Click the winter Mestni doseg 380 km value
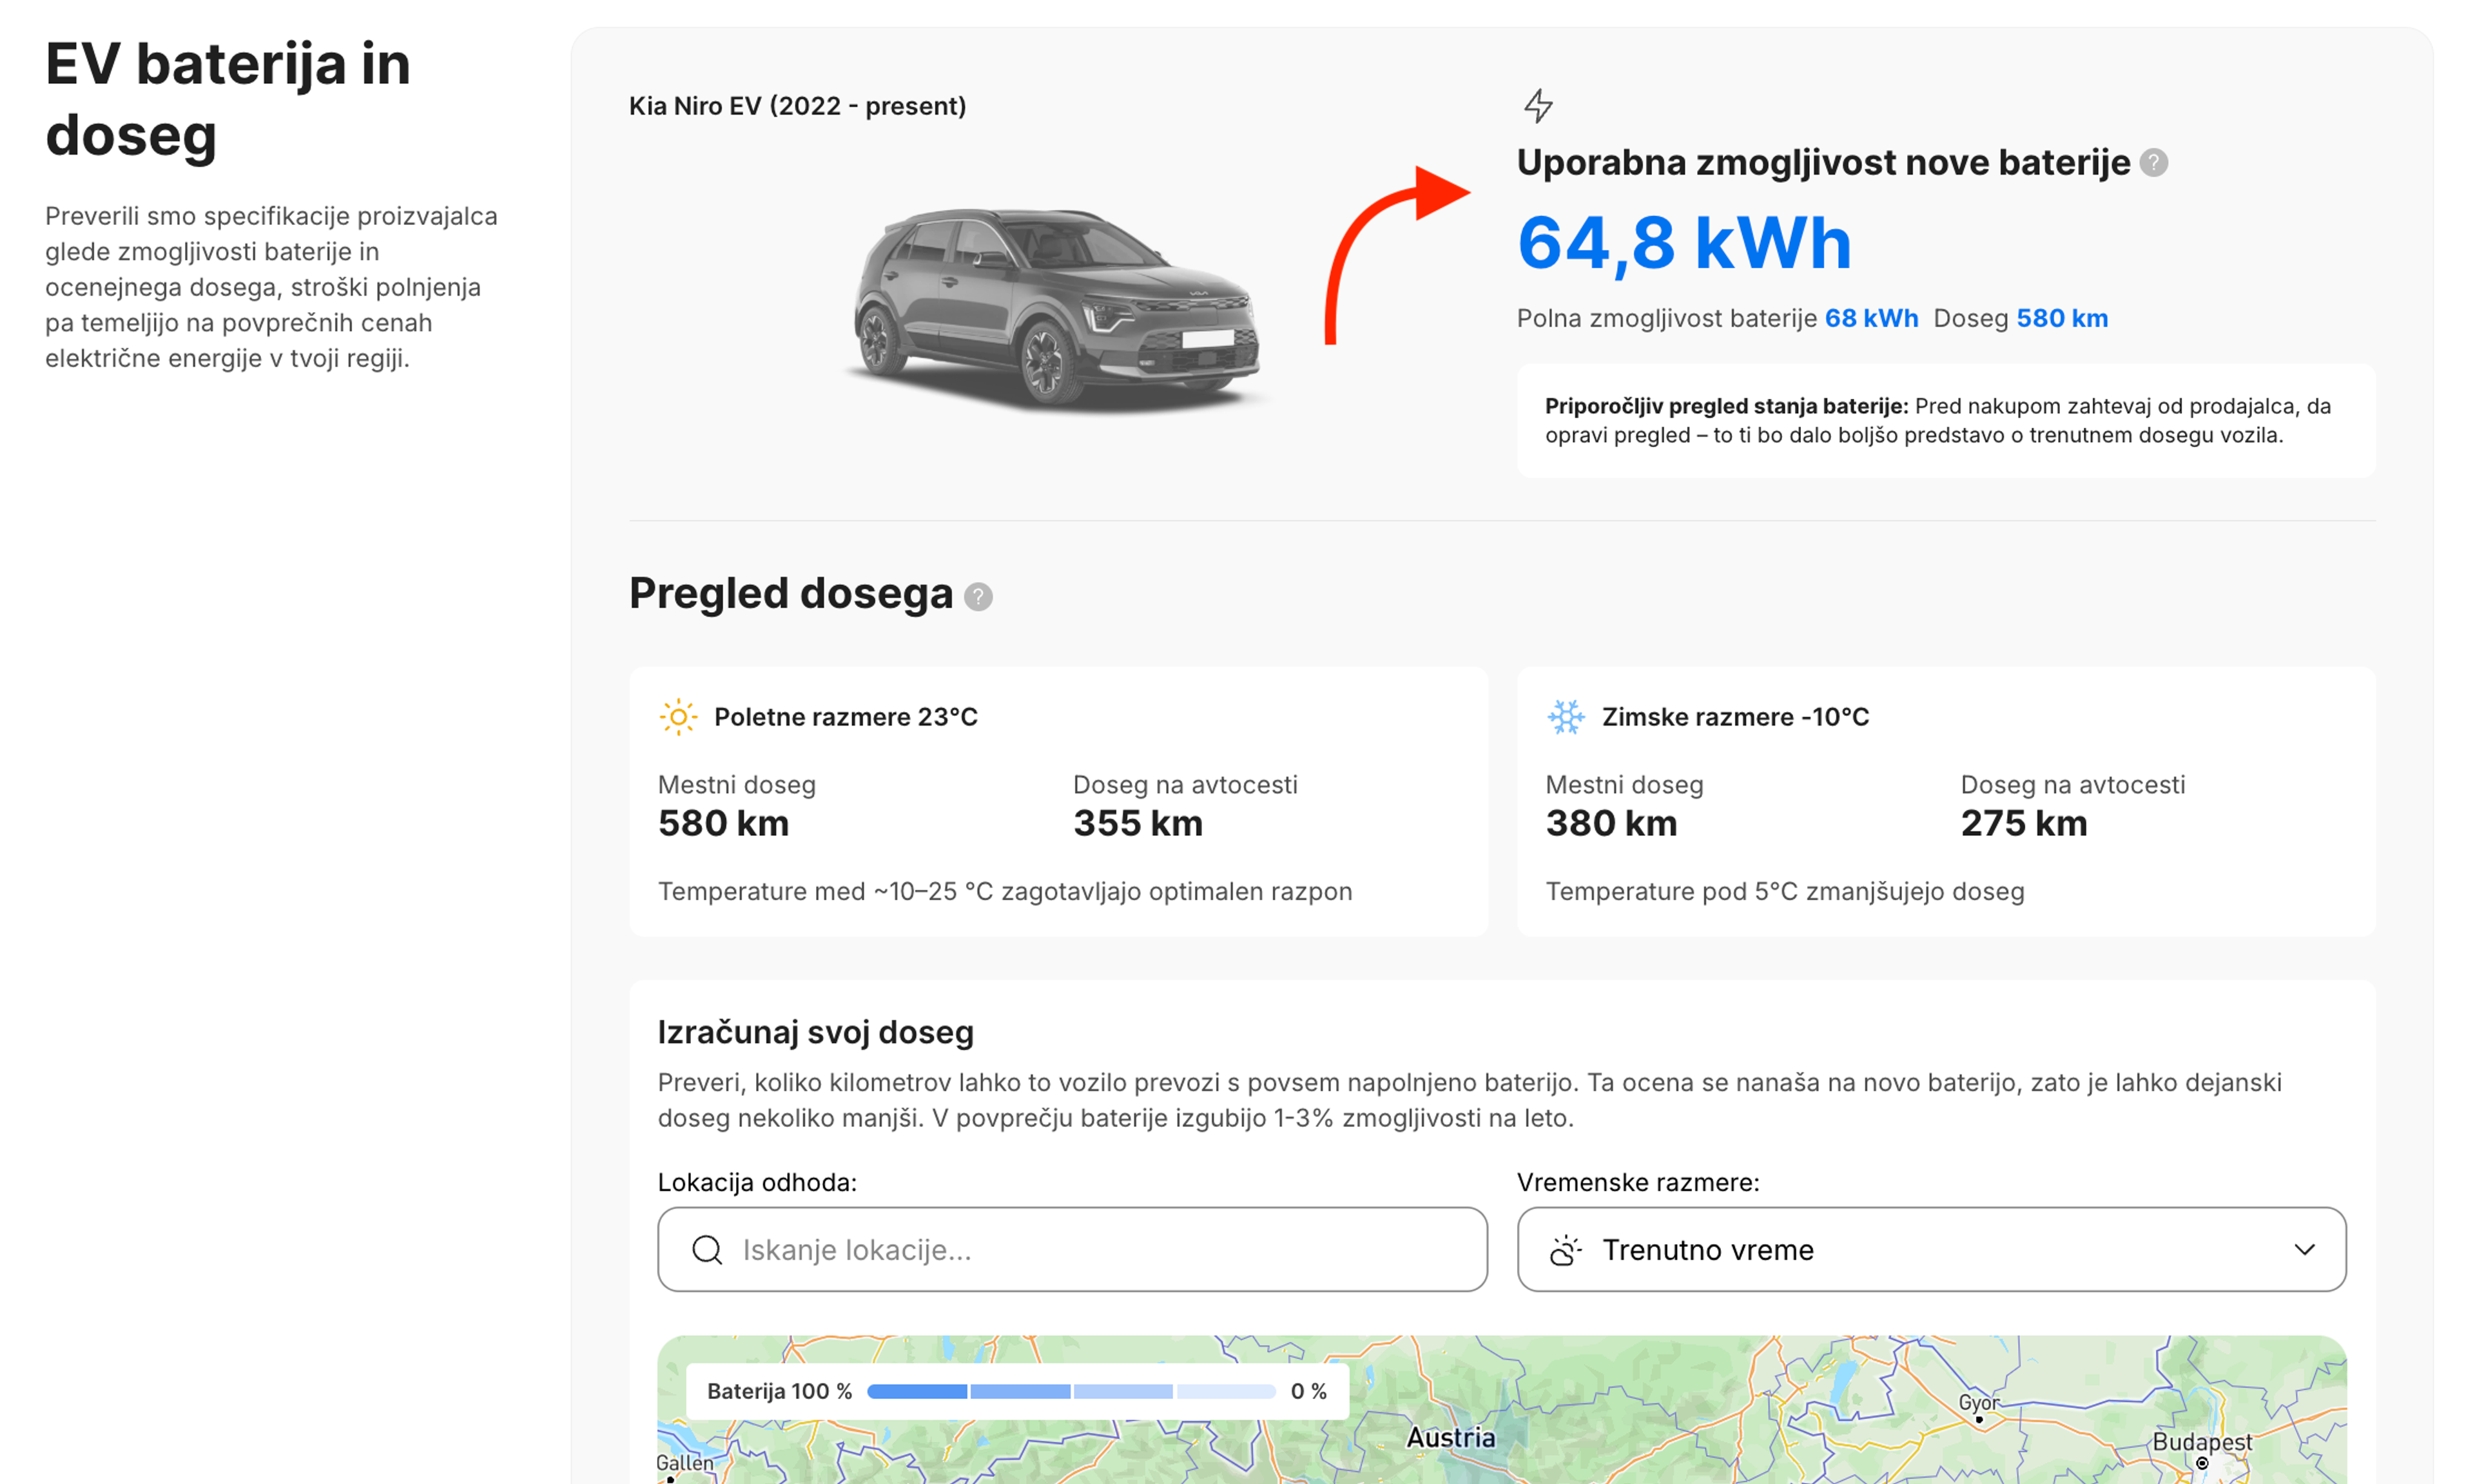Viewport: 2475px width, 1484px height. (x=1611, y=823)
